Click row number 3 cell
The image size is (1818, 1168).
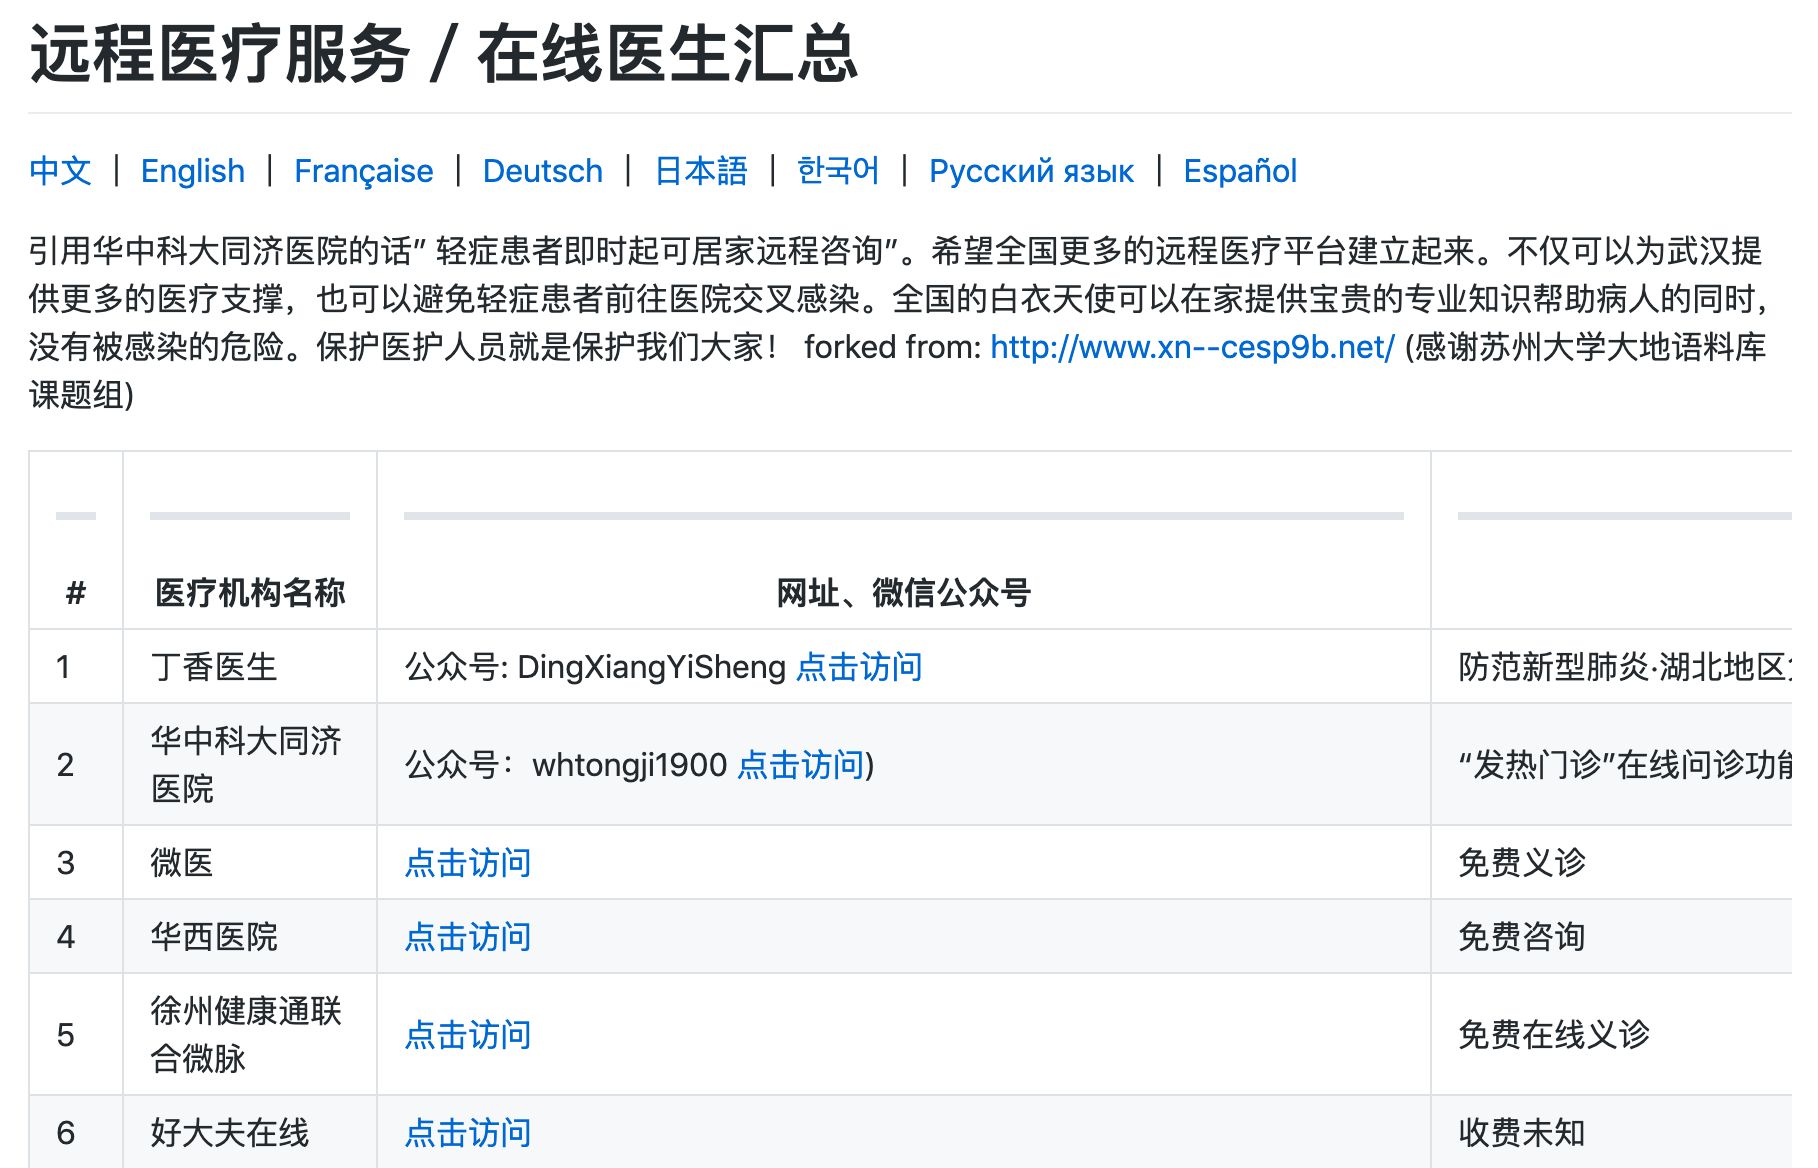coord(76,863)
